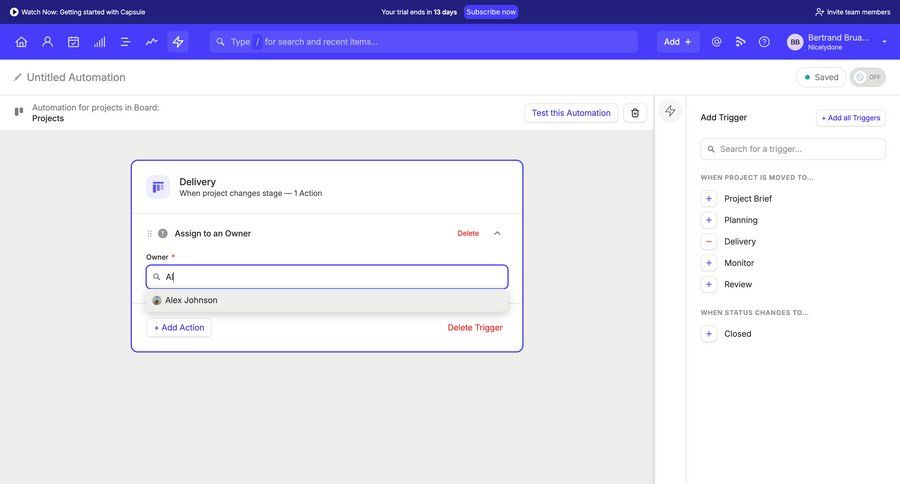The width and height of the screenshot is (900, 484).
Task: Remove the Delivery trigger with minus button
Action: pos(709,242)
